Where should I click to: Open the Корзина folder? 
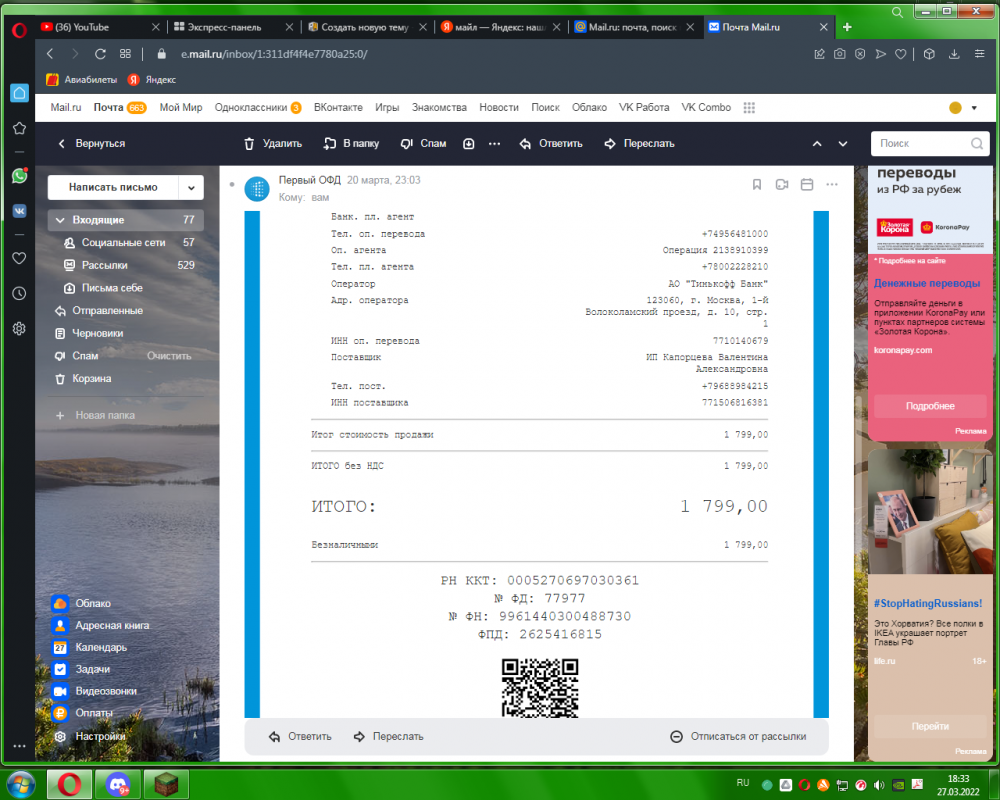tap(126, 378)
